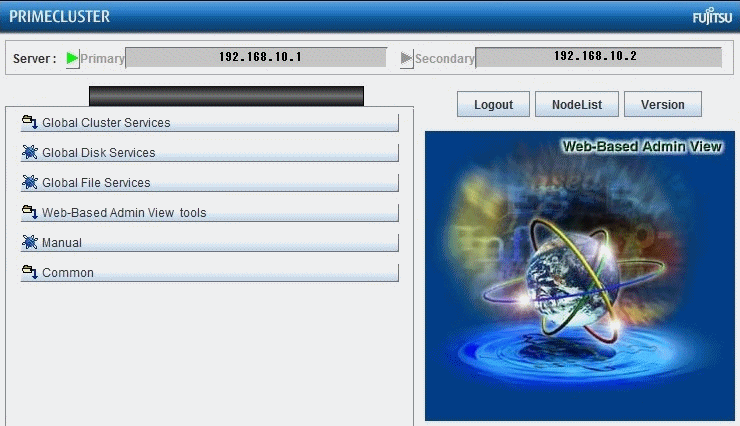The height and width of the screenshot is (426, 740).
Task: Open Global File Services menu entry
Action: (210, 183)
